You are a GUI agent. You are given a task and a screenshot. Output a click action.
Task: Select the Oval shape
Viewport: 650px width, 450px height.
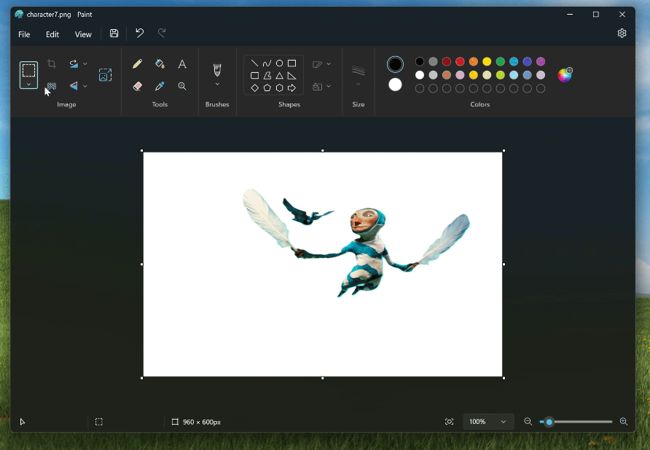point(279,63)
